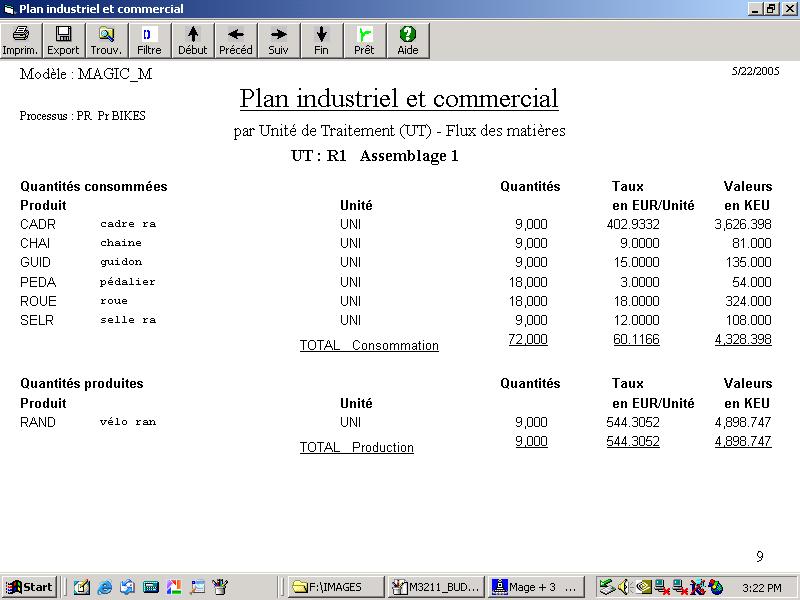Open help with the Aide button
This screenshot has width=800, height=600.
(407, 40)
